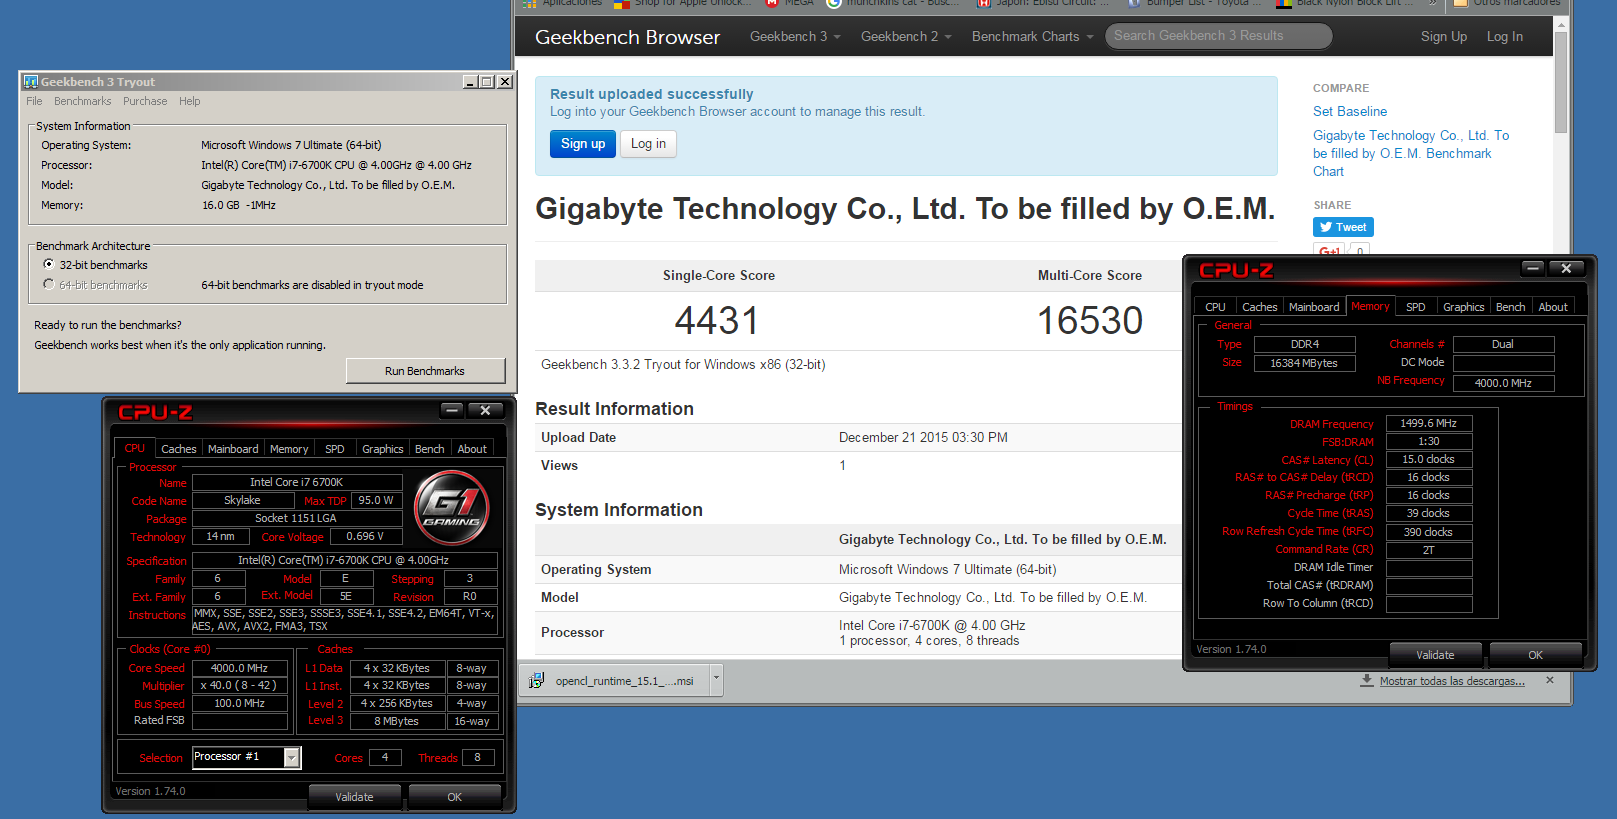The height and width of the screenshot is (819, 1617).
Task: Switch to Caches tab in right CPU-Z window
Action: [1260, 307]
